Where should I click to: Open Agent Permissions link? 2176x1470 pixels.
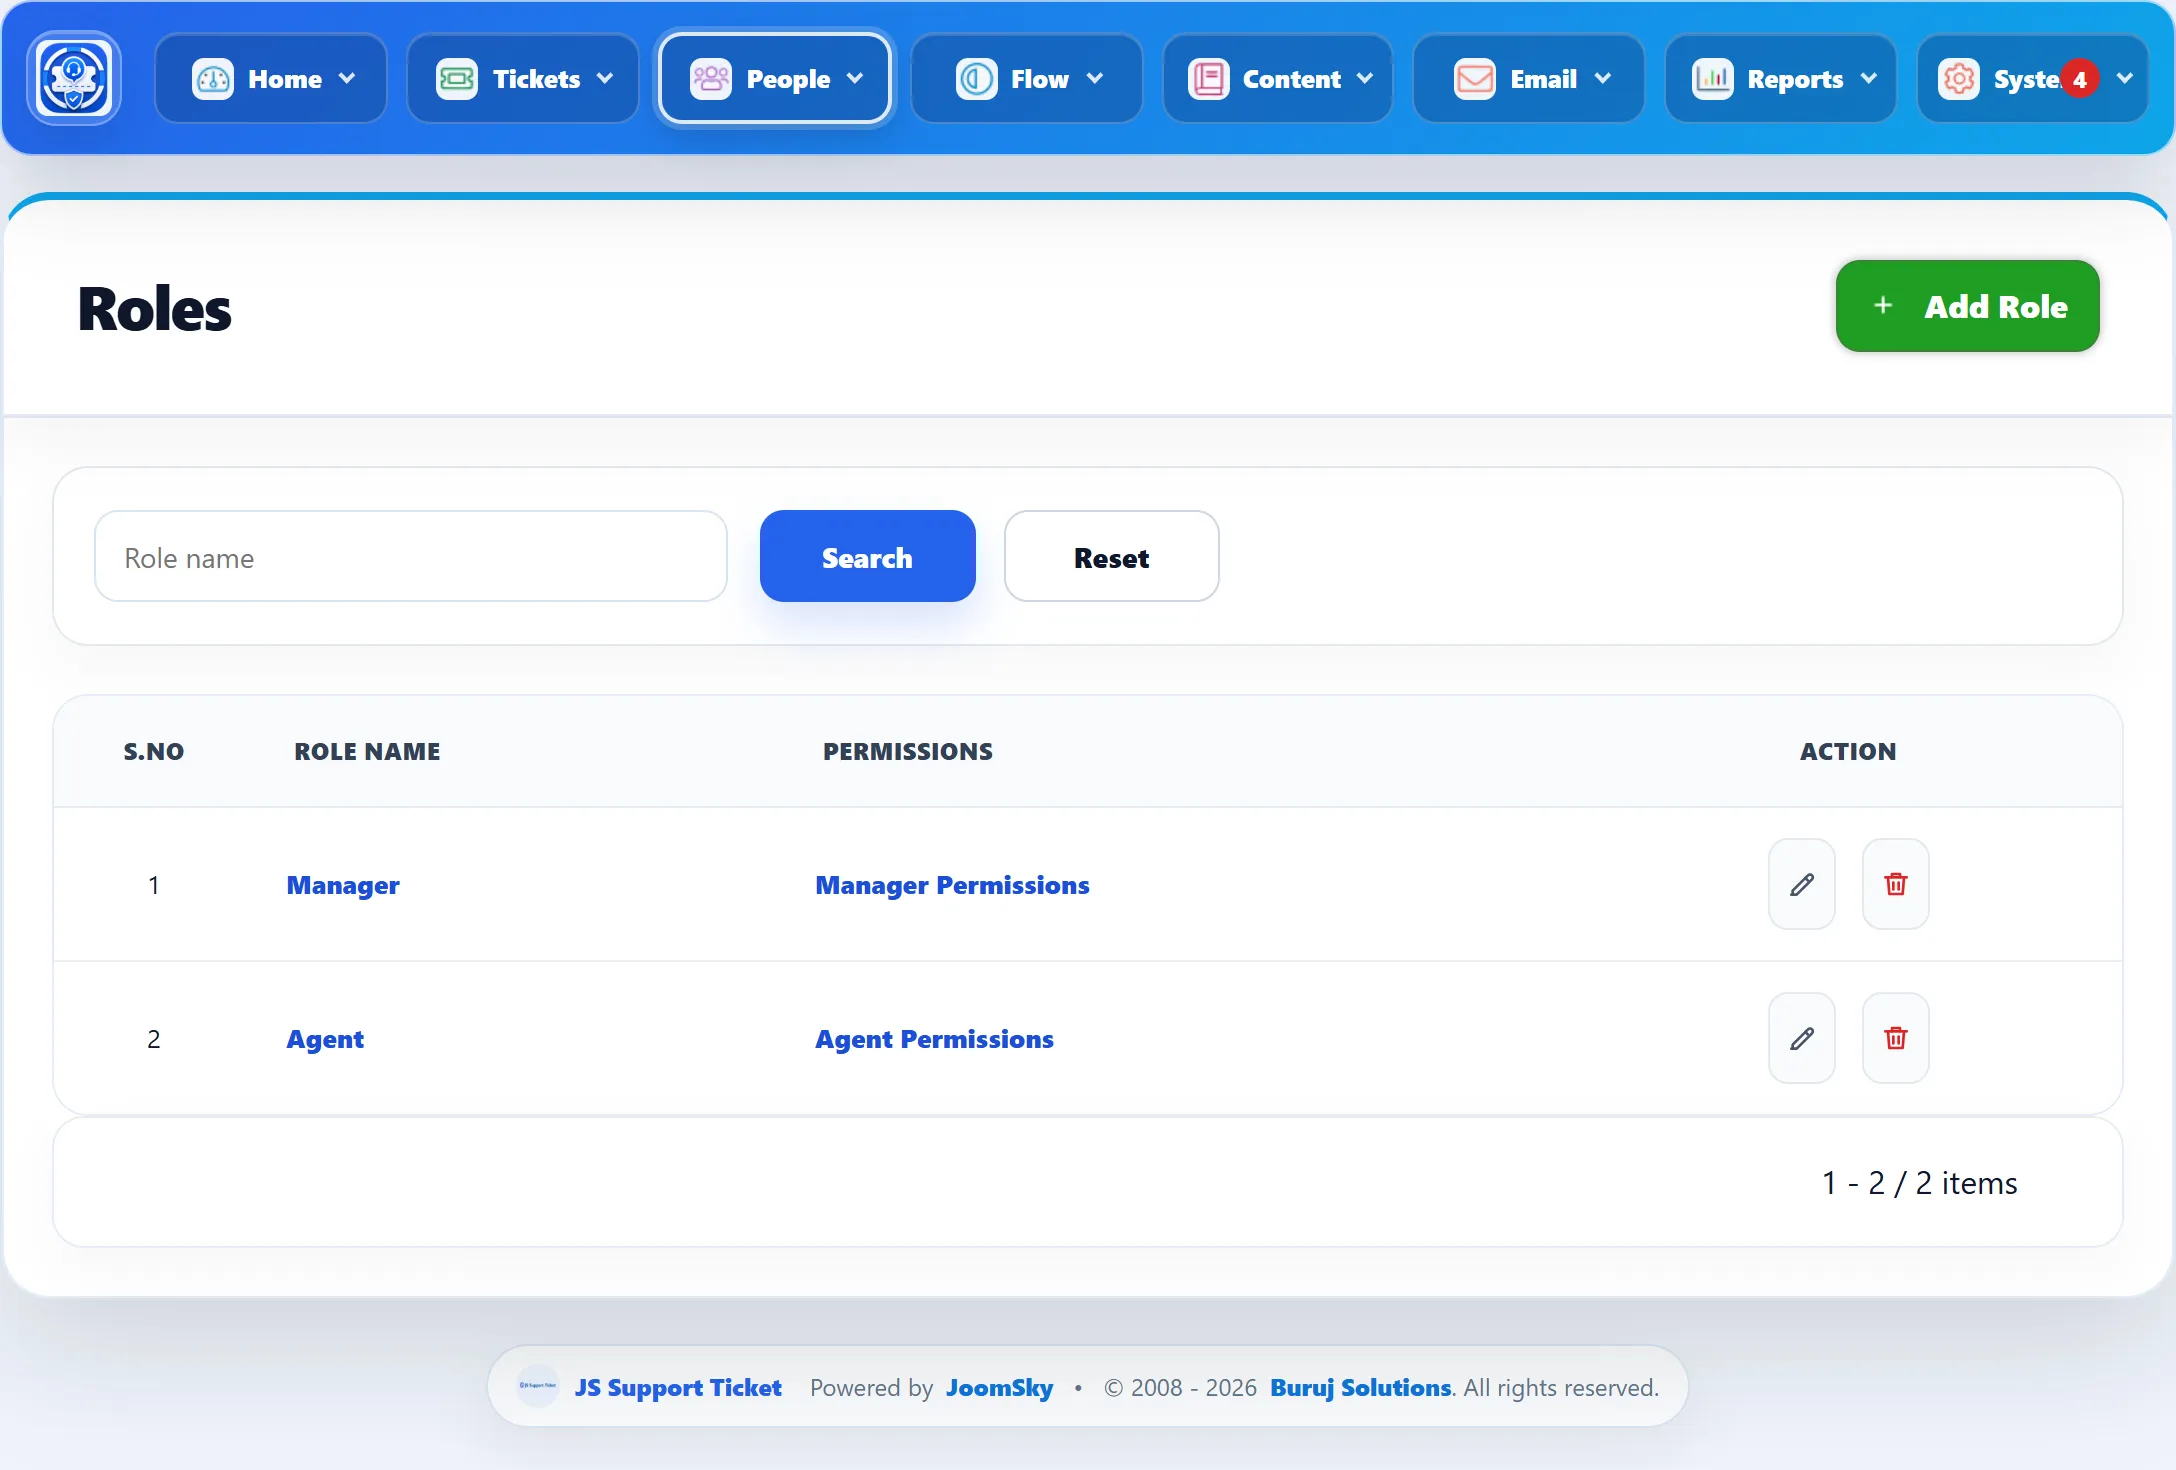point(934,1039)
